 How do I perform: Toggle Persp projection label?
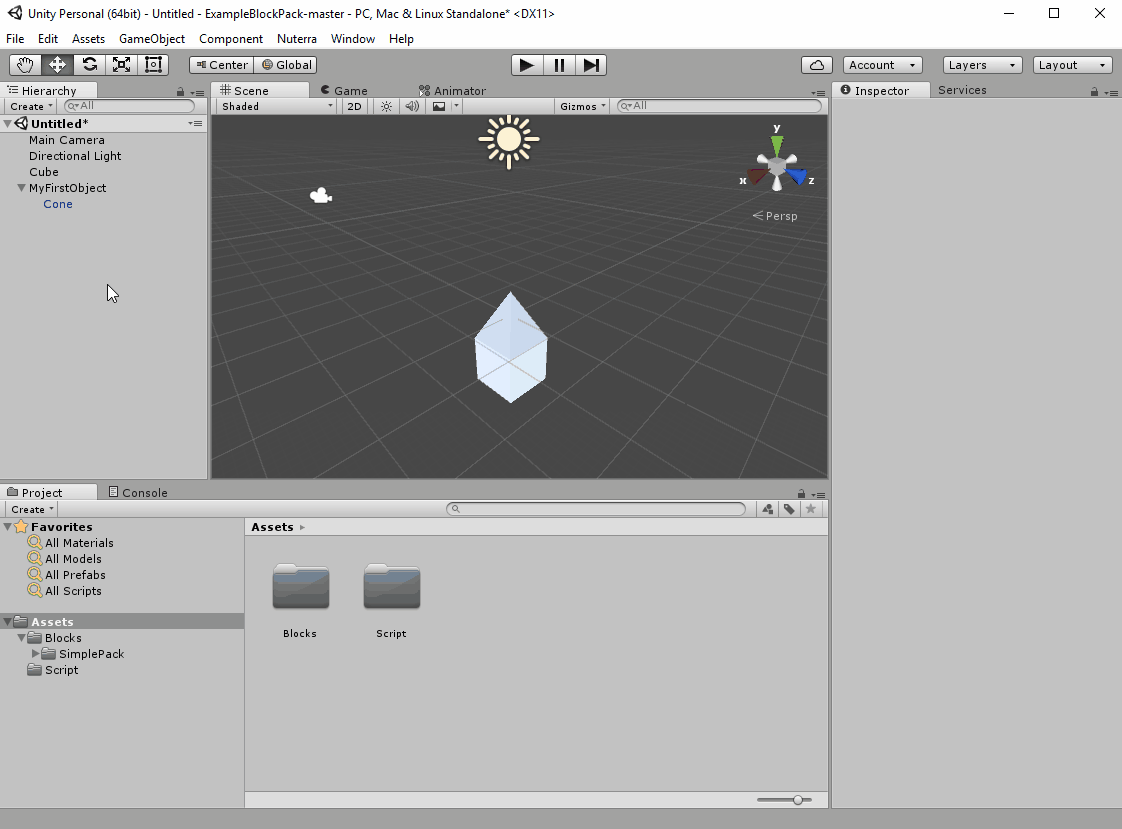[x=775, y=216]
